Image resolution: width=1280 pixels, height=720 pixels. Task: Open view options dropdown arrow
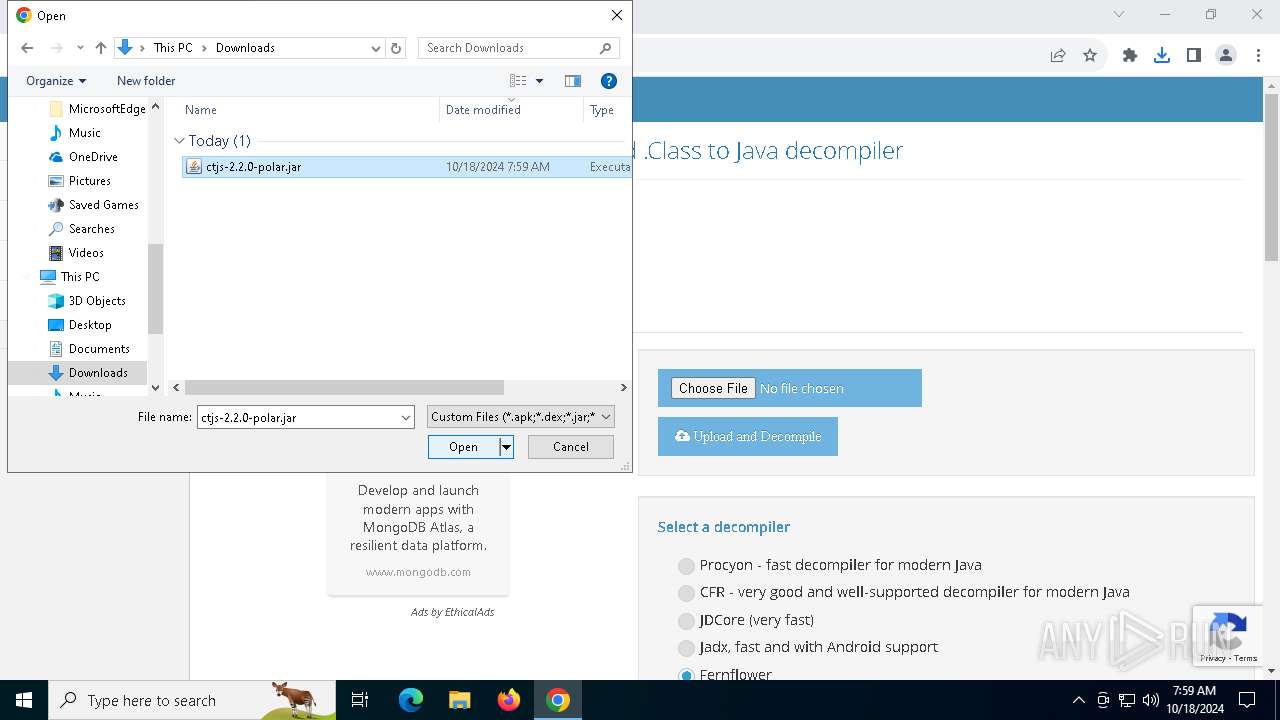(x=540, y=81)
